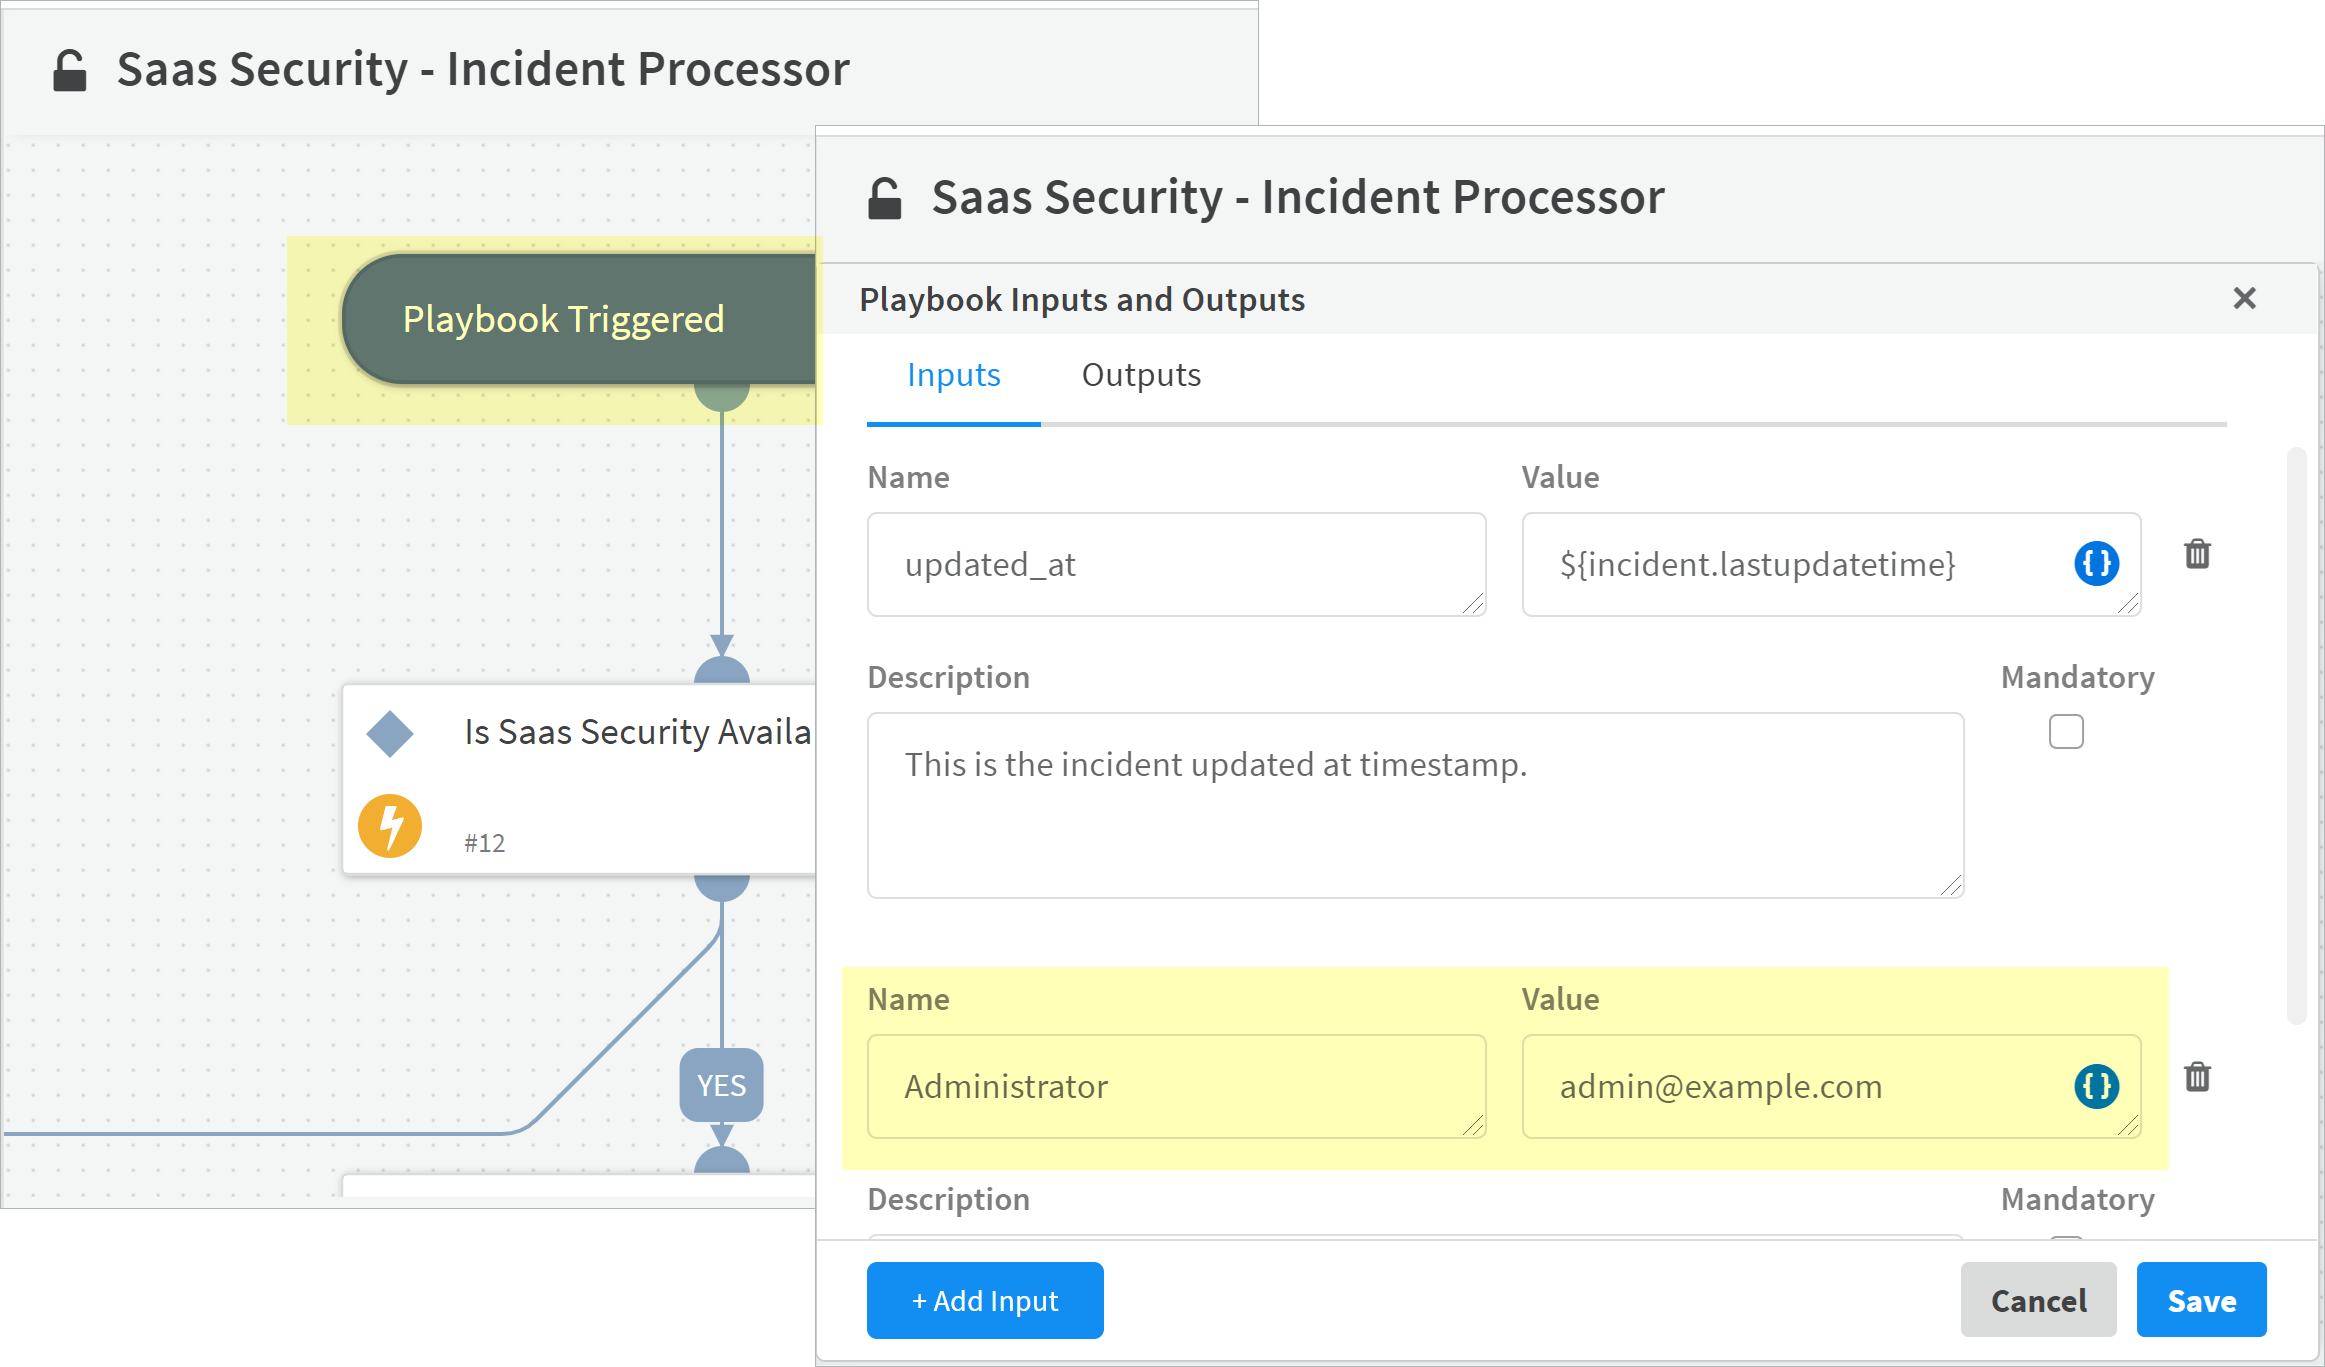Viewport: 2325px width, 1367px height.
Task: Toggle Mandatory checkbox for updated_at input
Action: [x=2066, y=731]
